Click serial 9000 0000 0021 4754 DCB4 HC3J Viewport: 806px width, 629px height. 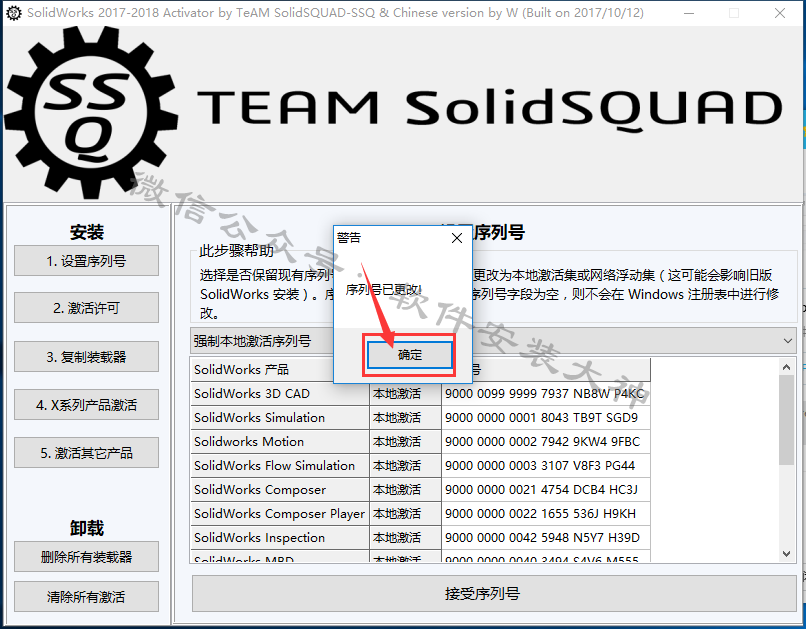[x=545, y=490]
